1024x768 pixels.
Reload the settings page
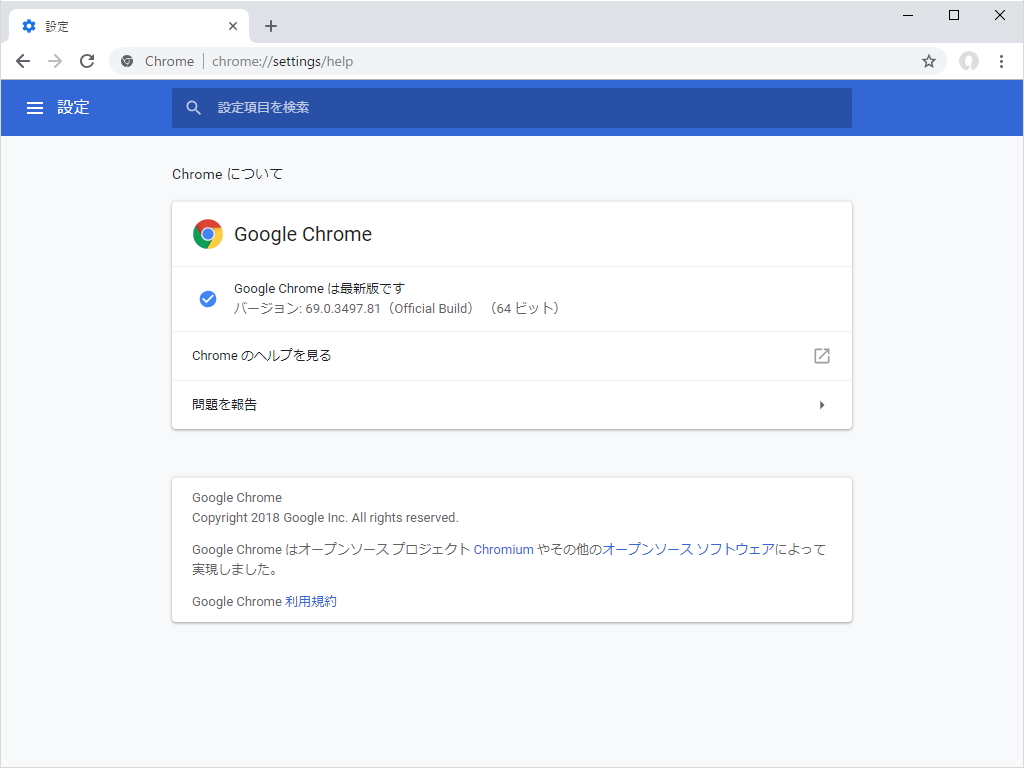[87, 61]
